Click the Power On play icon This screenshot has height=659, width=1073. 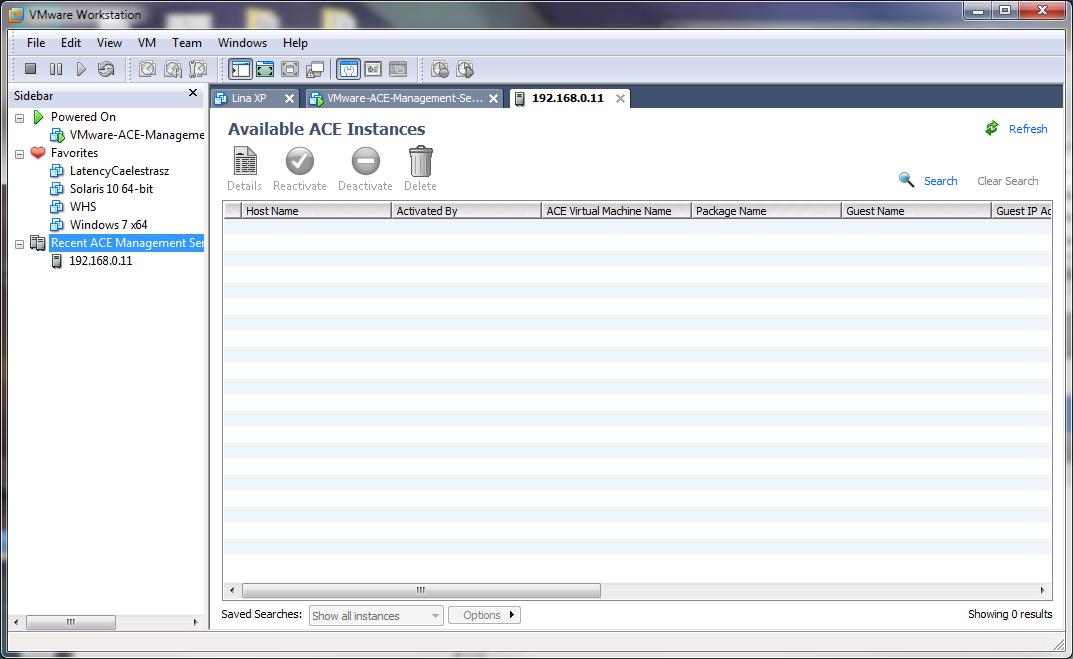(81, 69)
